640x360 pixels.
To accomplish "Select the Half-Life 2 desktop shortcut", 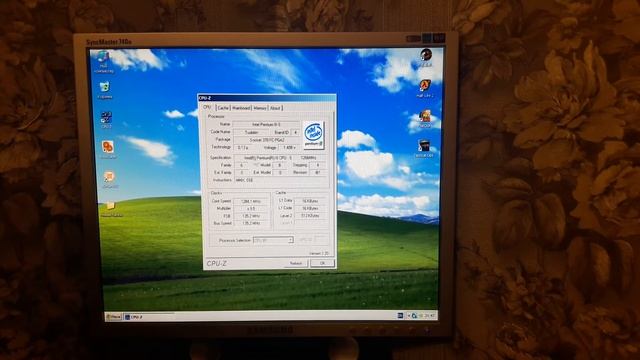I will (x=425, y=85).
